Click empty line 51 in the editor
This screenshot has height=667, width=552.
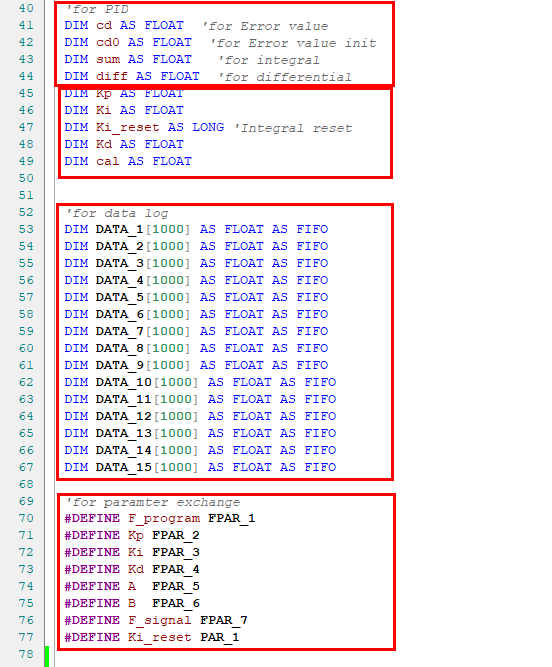tap(221, 195)
